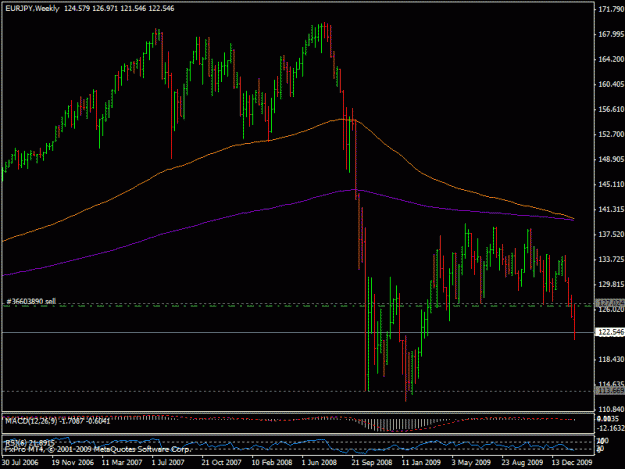Select the #36603890 sell order label
The width and height of the screenshot is (625, 469).
click(31, 301)
